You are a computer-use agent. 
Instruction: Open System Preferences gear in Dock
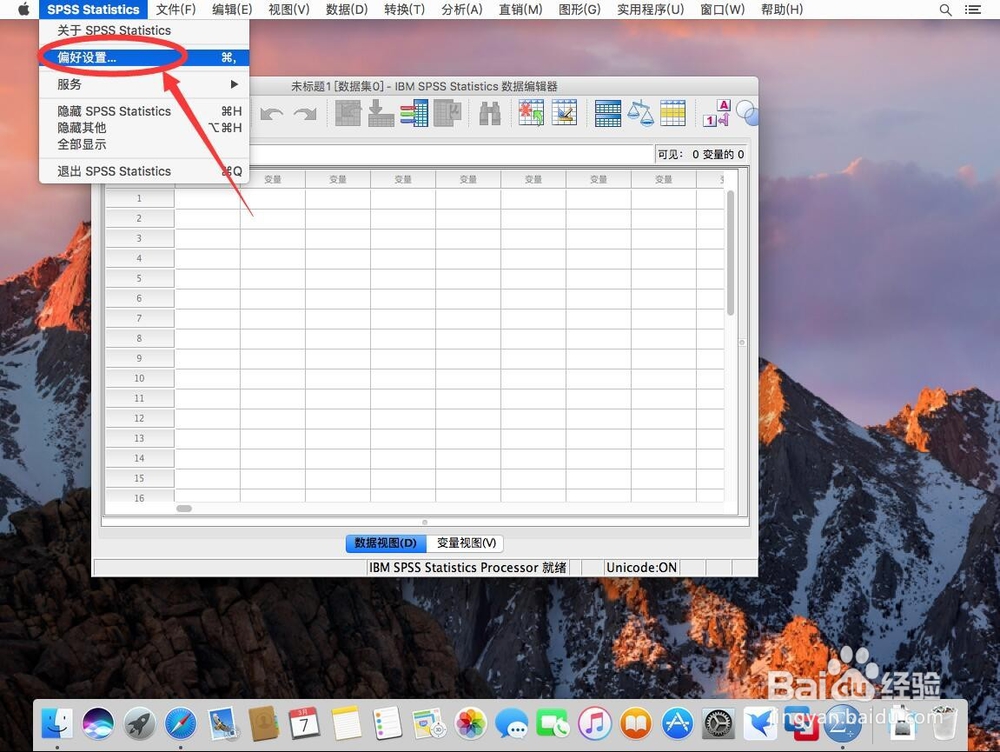719,723
